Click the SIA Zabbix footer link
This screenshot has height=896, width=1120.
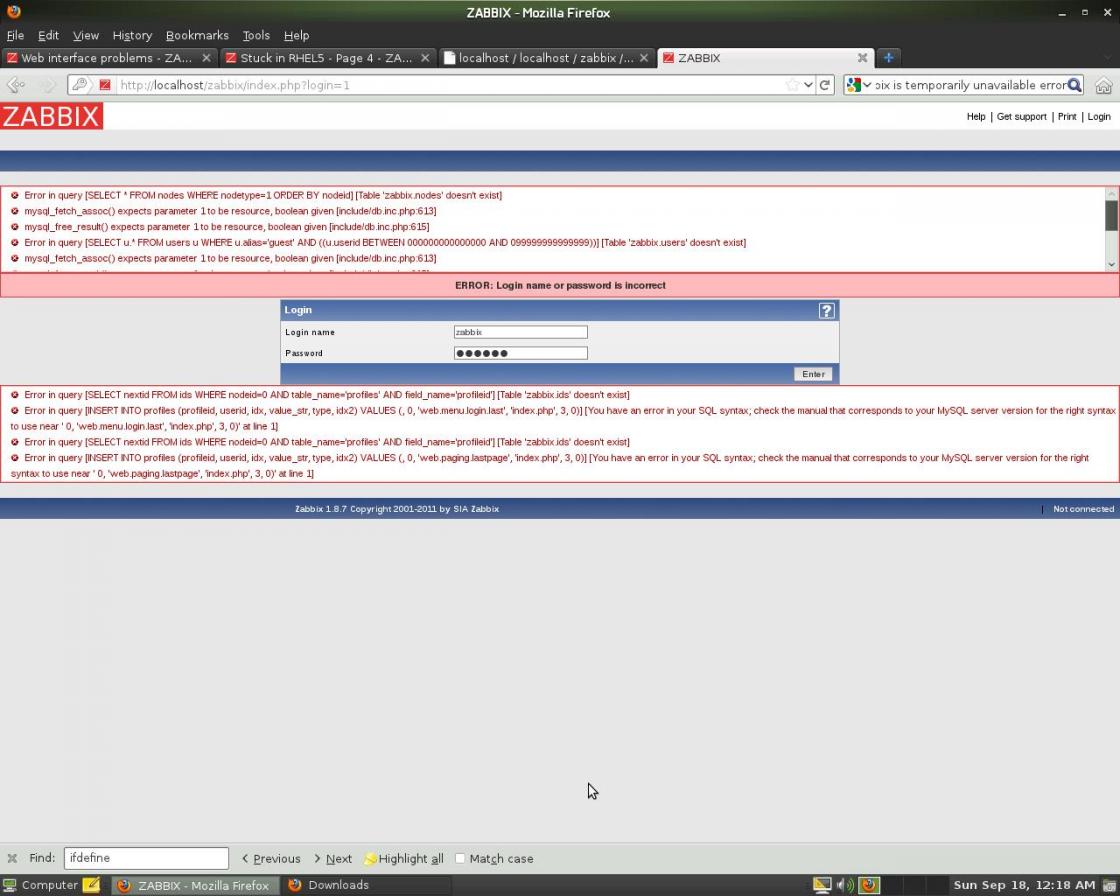[476, 509]
